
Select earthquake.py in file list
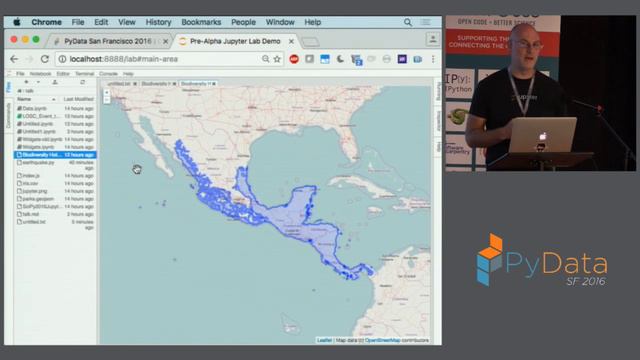(x=55, y=165)
